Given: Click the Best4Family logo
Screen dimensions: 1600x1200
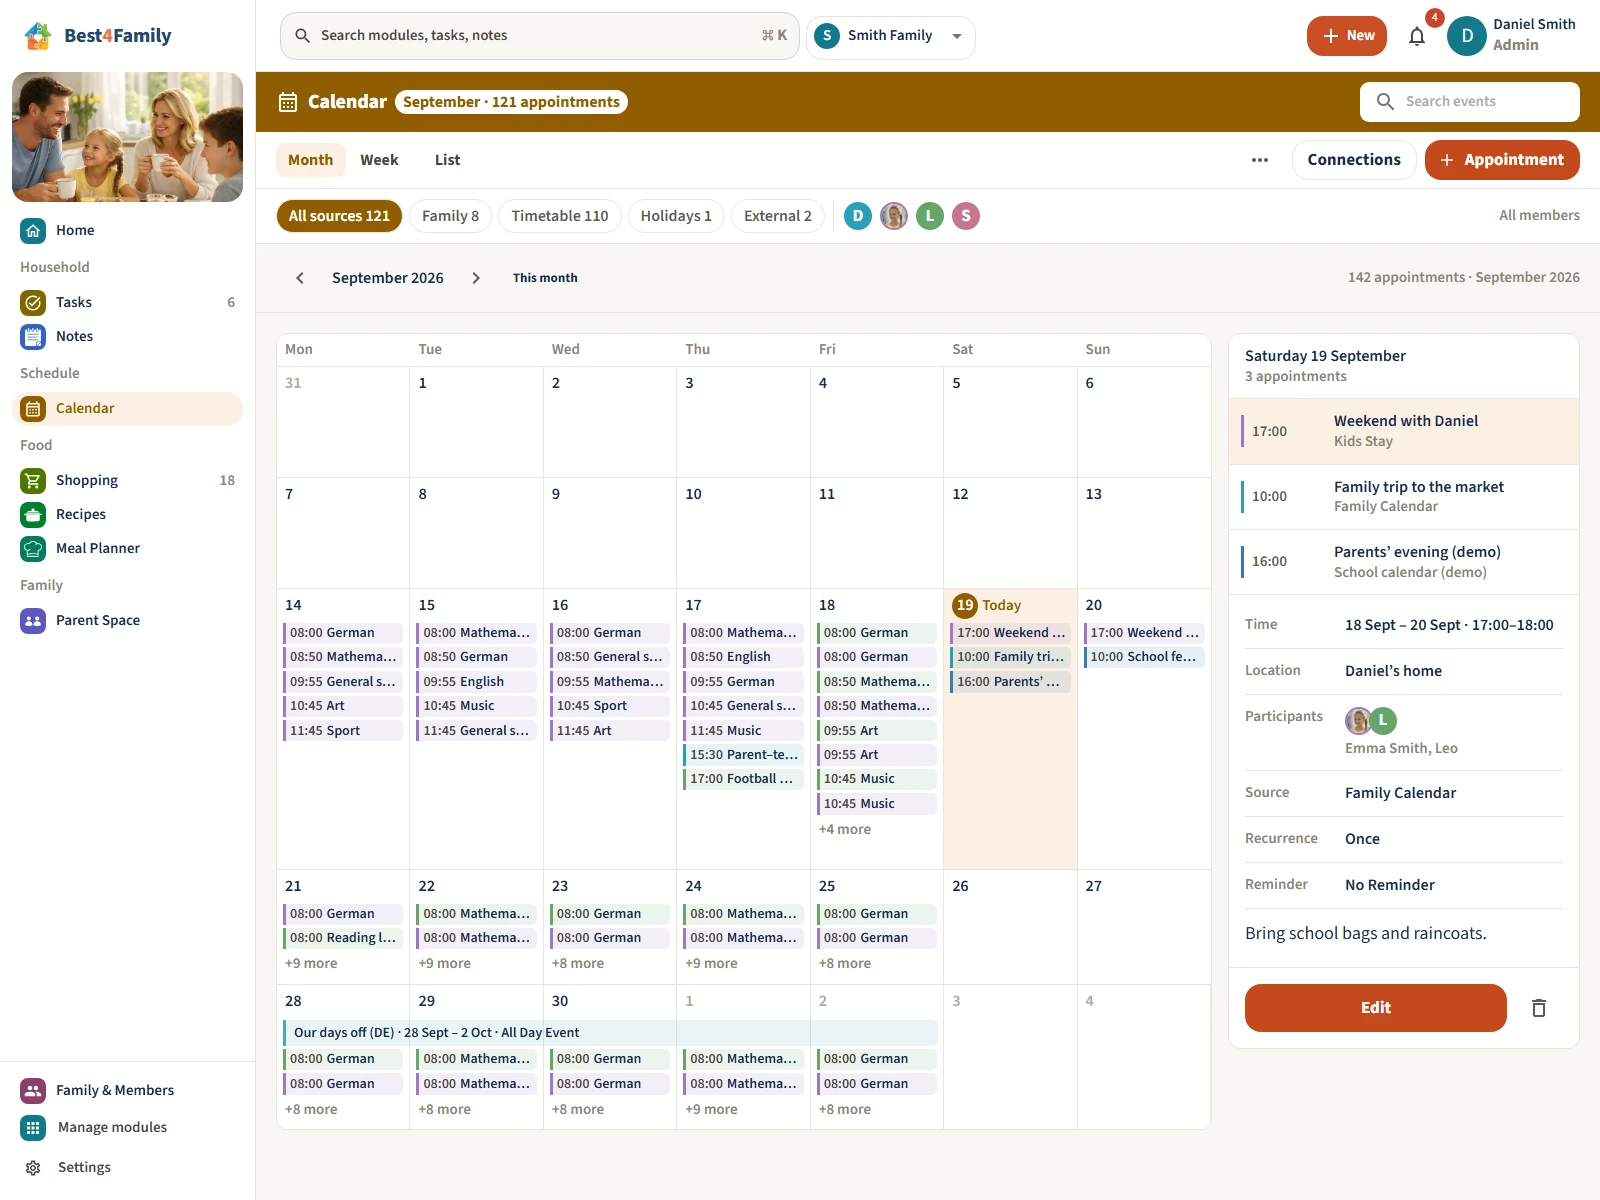Looking at the screenshot, I should (97, 36).
